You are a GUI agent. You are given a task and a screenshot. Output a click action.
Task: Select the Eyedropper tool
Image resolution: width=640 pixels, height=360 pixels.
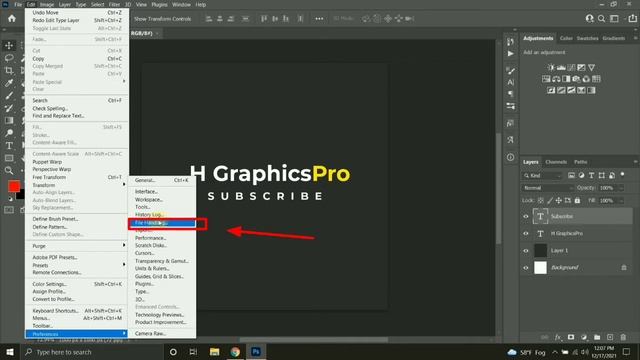click(x=9, y=83)
